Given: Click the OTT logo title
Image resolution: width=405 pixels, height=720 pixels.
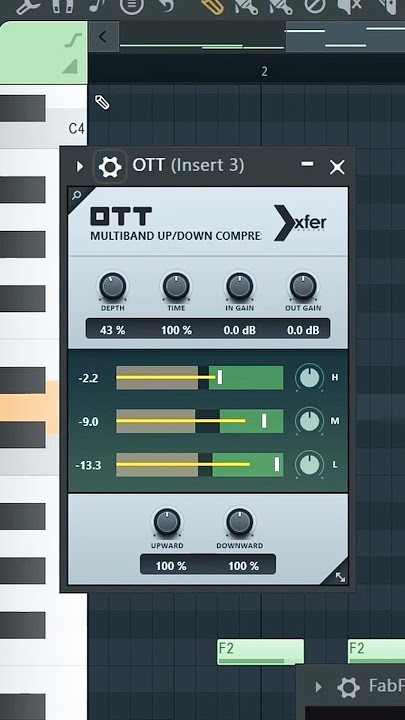Looking at the screenshot, I should tap(121, 216).
